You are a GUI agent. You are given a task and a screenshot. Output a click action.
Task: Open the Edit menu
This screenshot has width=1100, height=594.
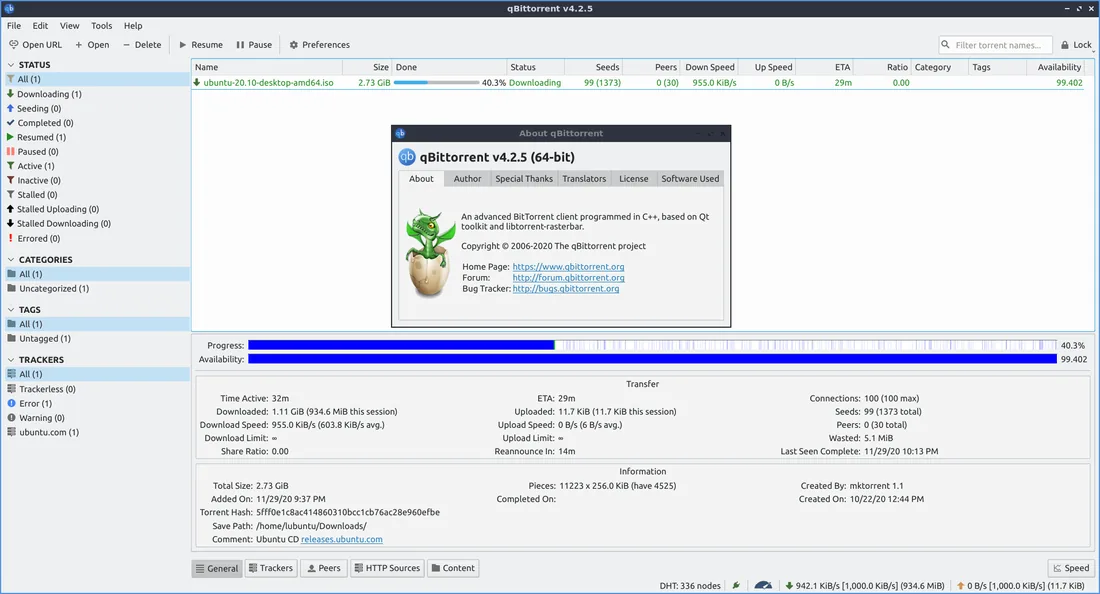(40, 26)
